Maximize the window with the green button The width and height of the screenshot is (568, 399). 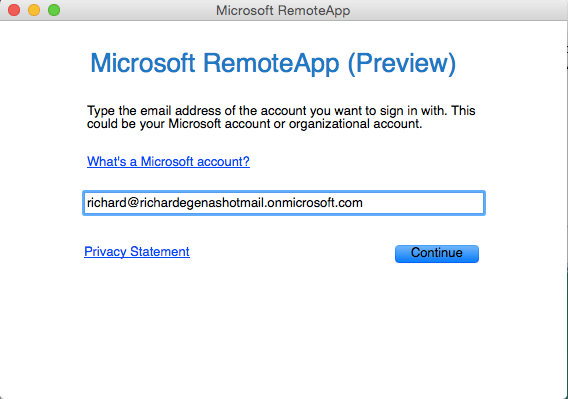pos(54,10)
